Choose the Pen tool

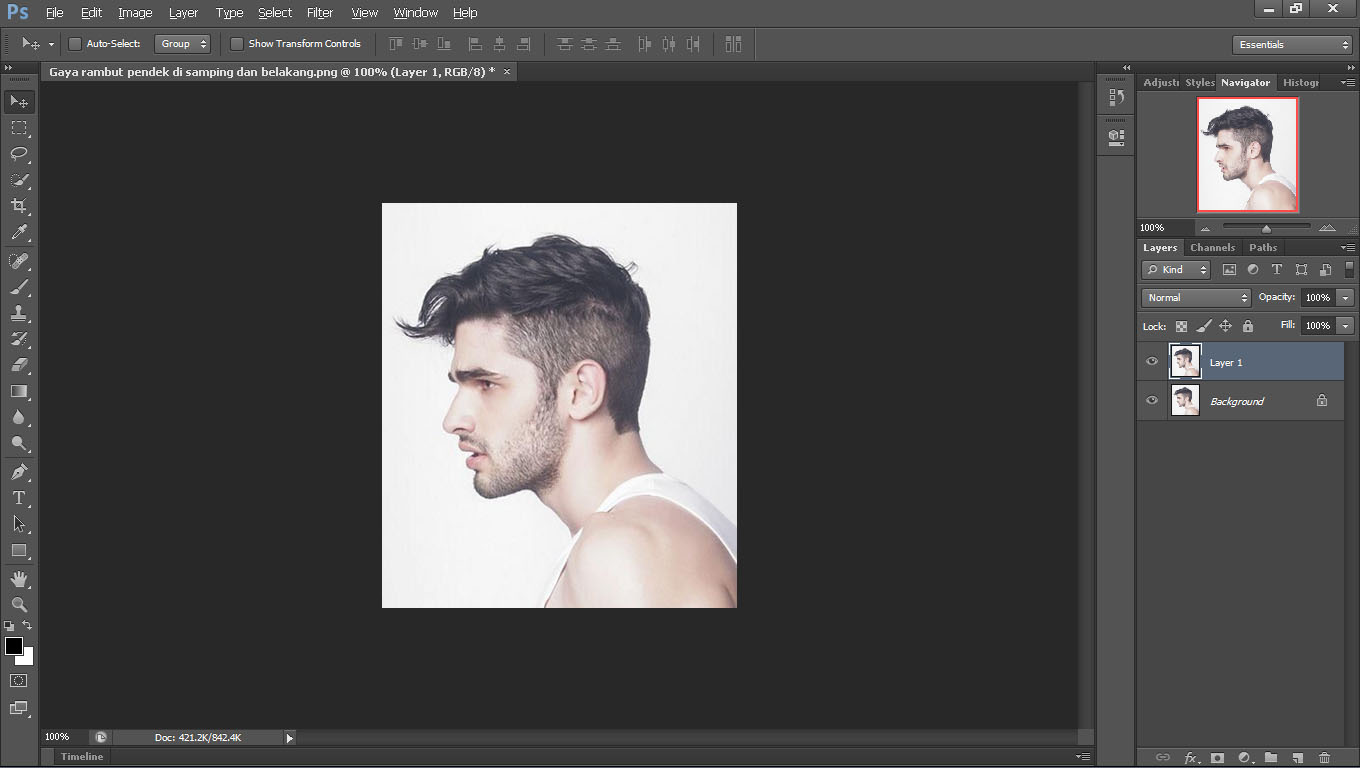[18, 472]
